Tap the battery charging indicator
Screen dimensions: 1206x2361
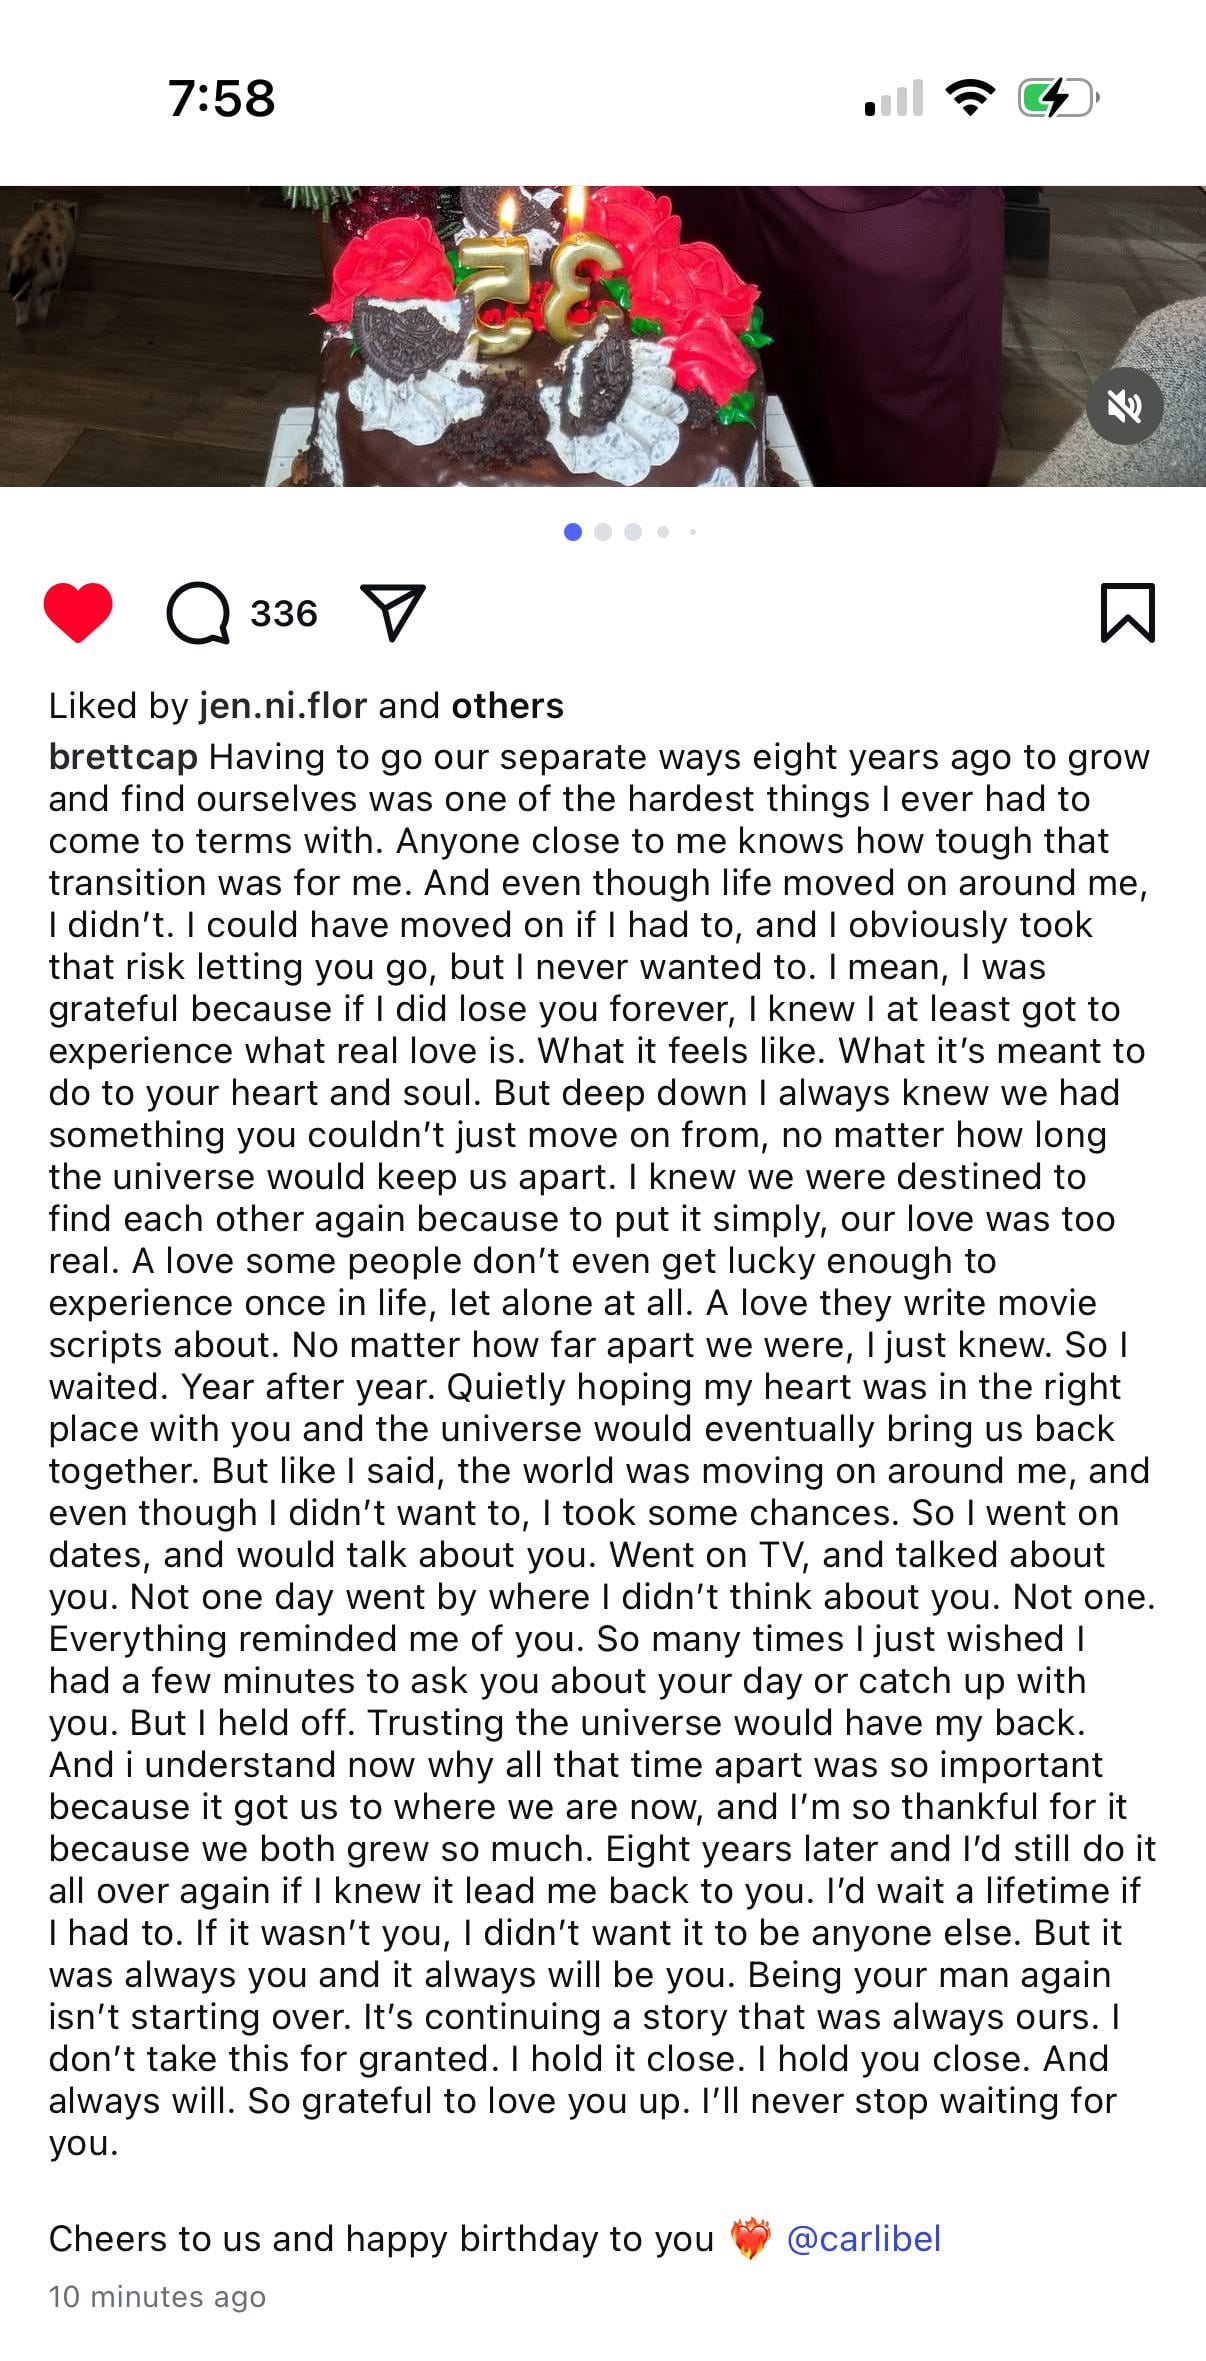coord(1058,98)
